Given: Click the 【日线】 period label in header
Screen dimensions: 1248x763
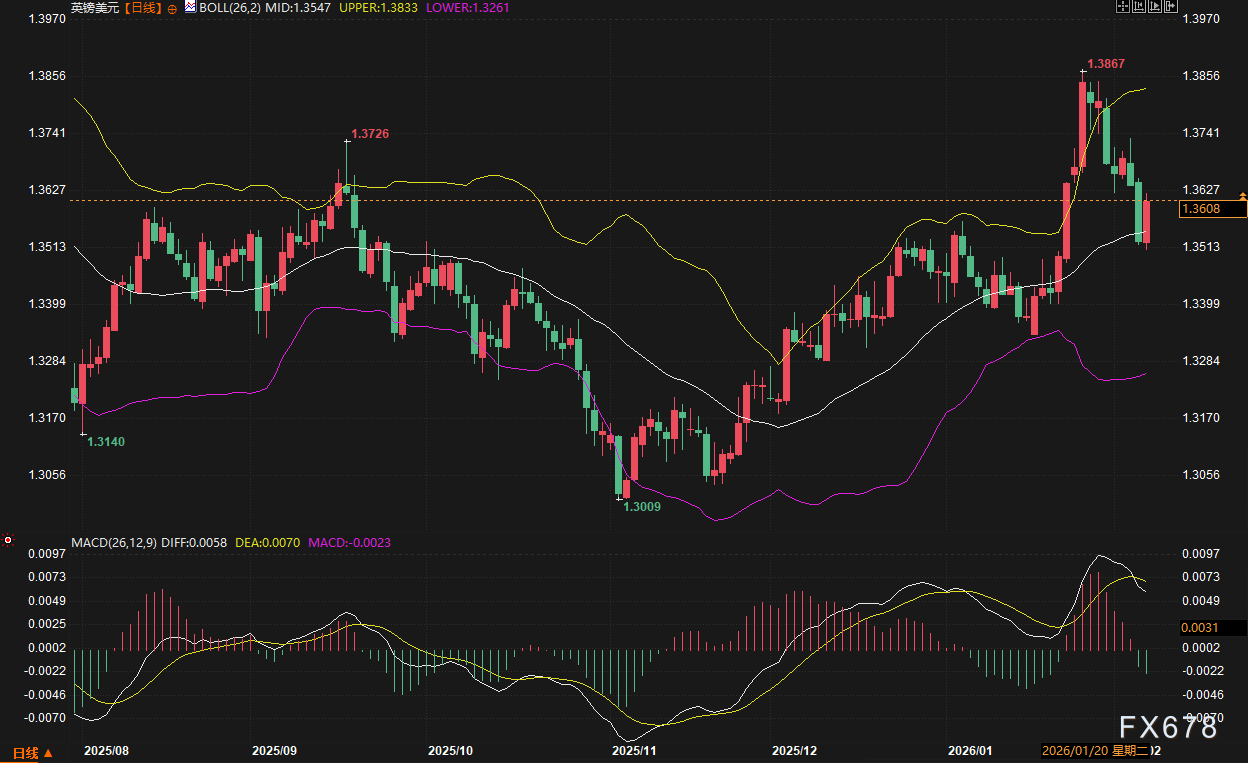Looking at the screenshot, I should coord(139,8).
